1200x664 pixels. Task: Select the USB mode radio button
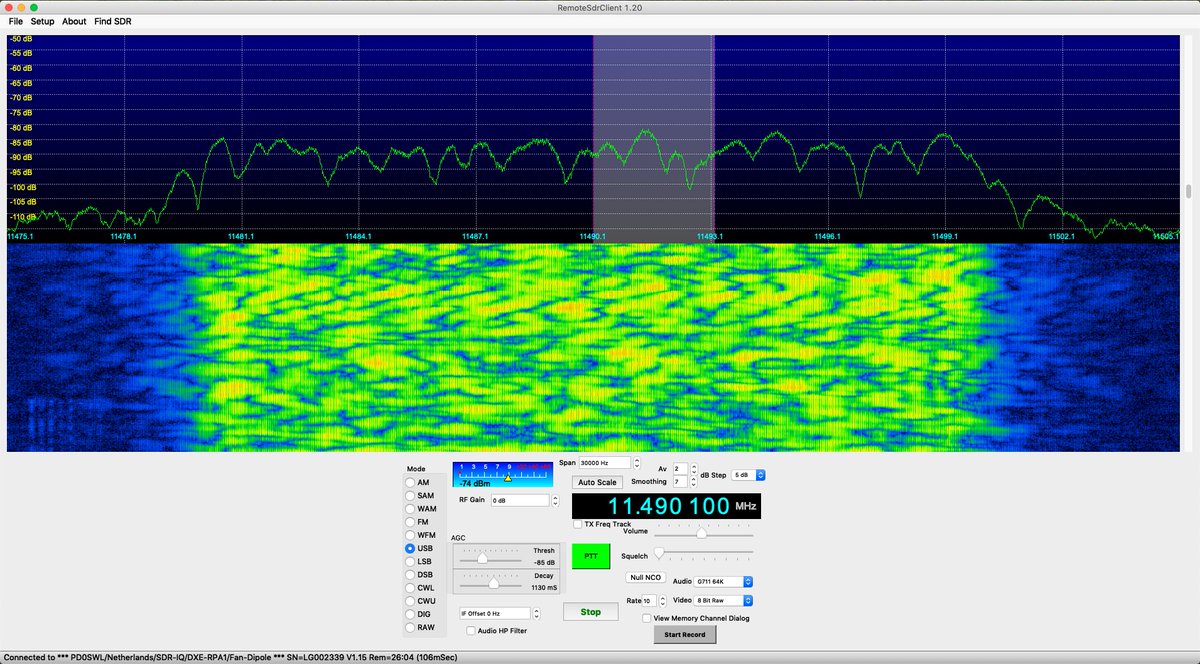pos(410,548)
